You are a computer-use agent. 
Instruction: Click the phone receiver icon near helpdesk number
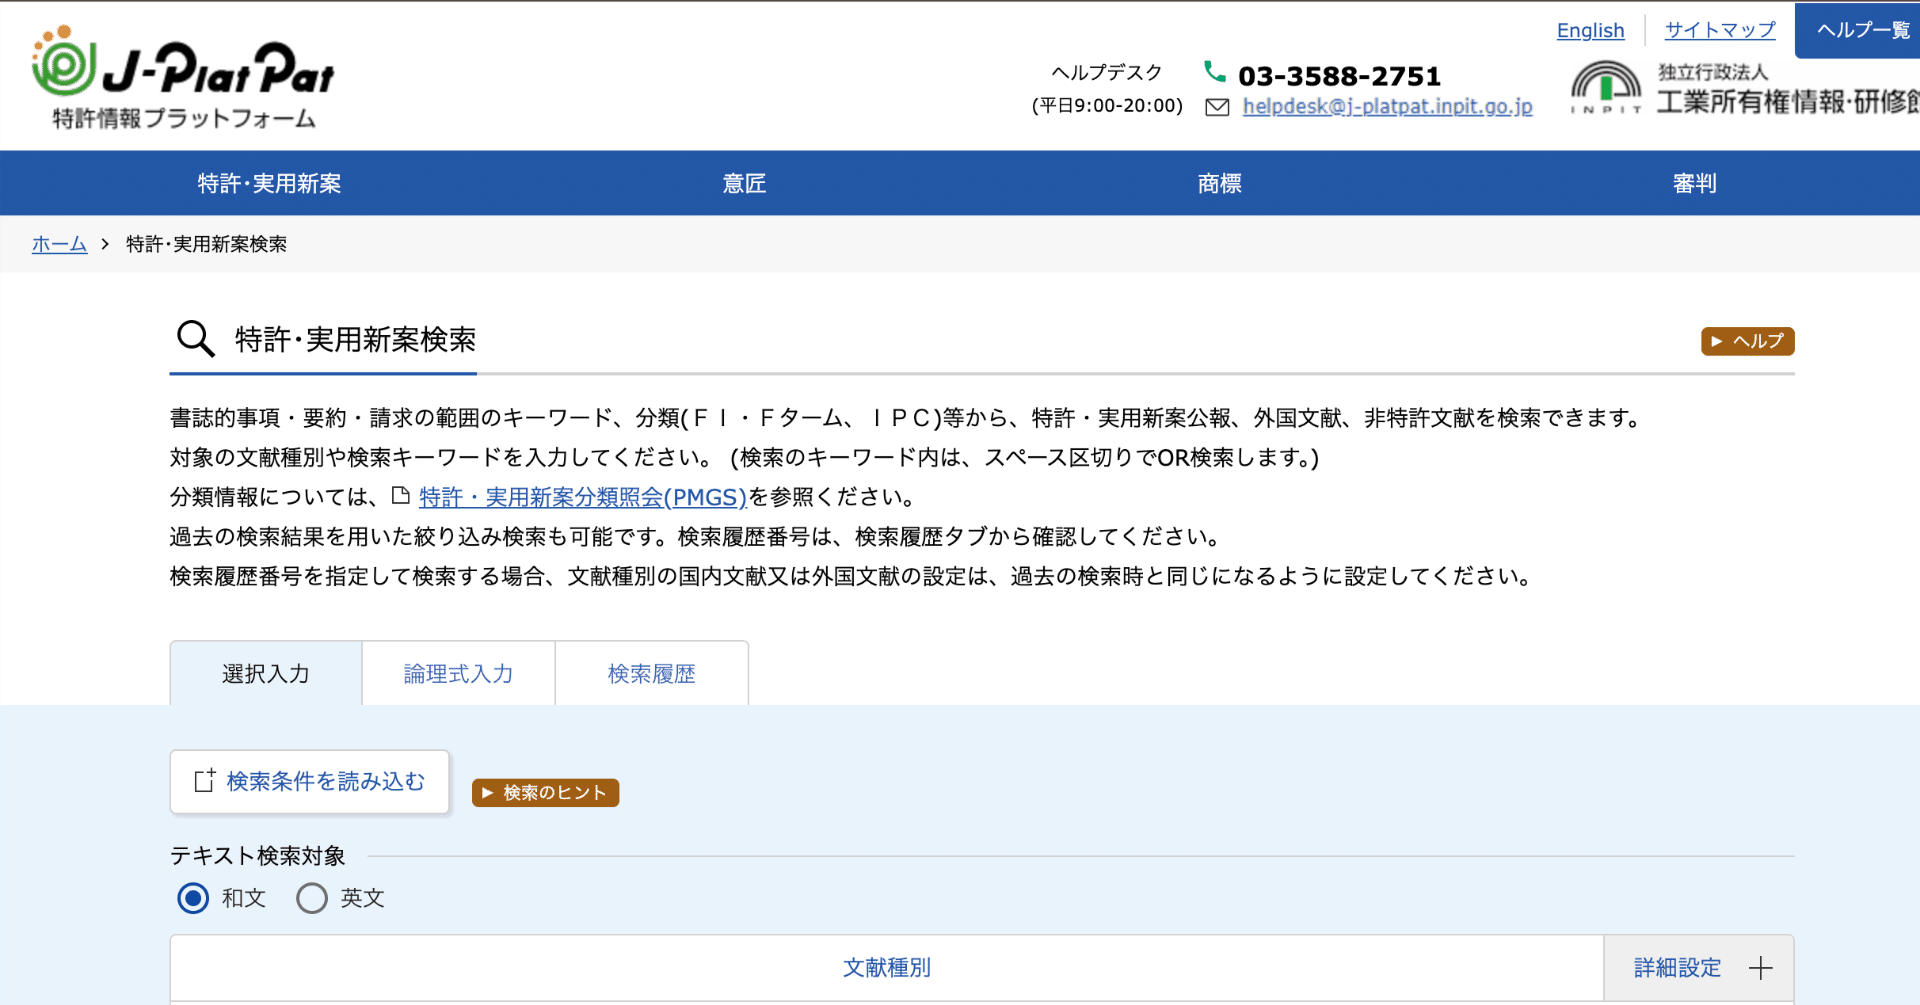[x=1215, y=72]
